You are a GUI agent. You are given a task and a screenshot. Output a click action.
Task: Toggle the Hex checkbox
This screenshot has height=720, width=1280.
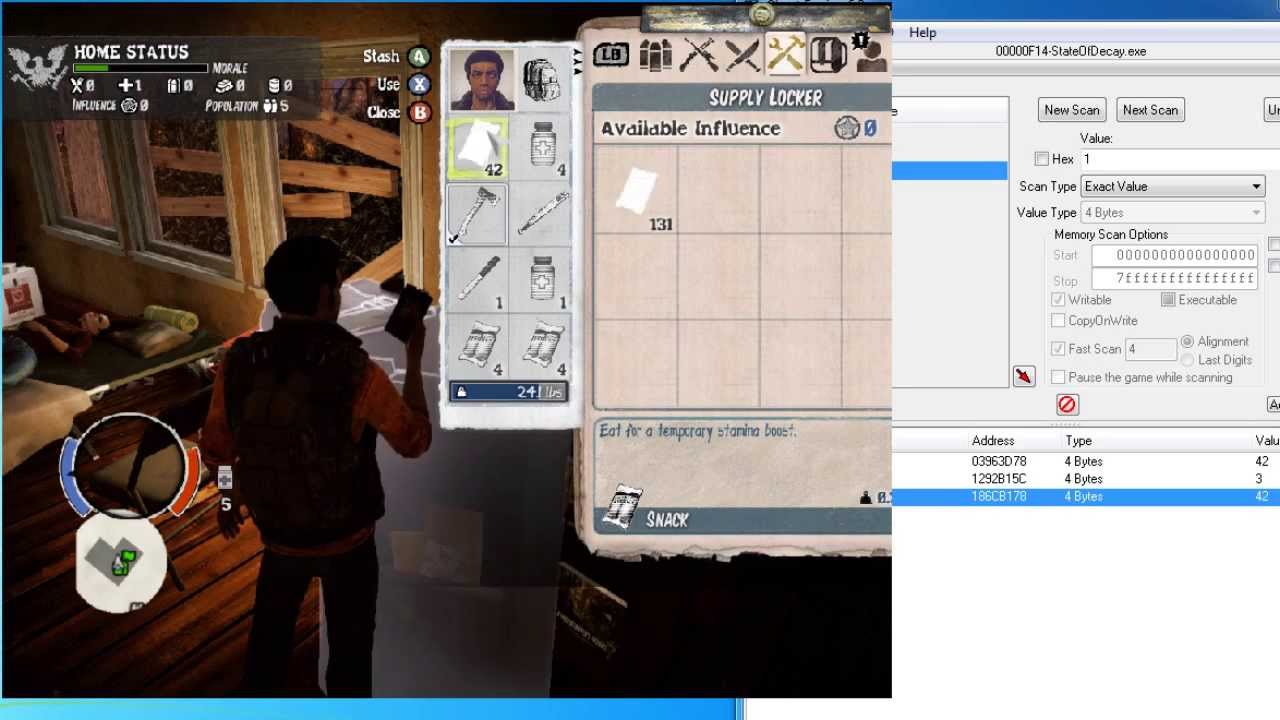click(1042, 159)
